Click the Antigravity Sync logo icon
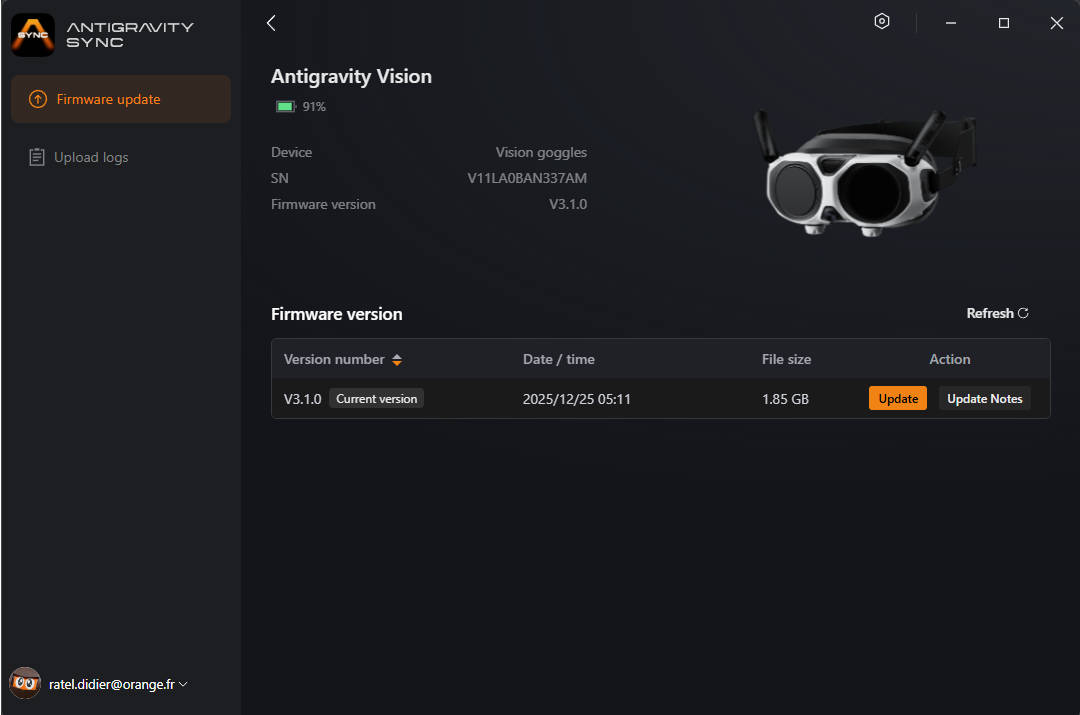The image size is (1080, 715). [32, 34]
